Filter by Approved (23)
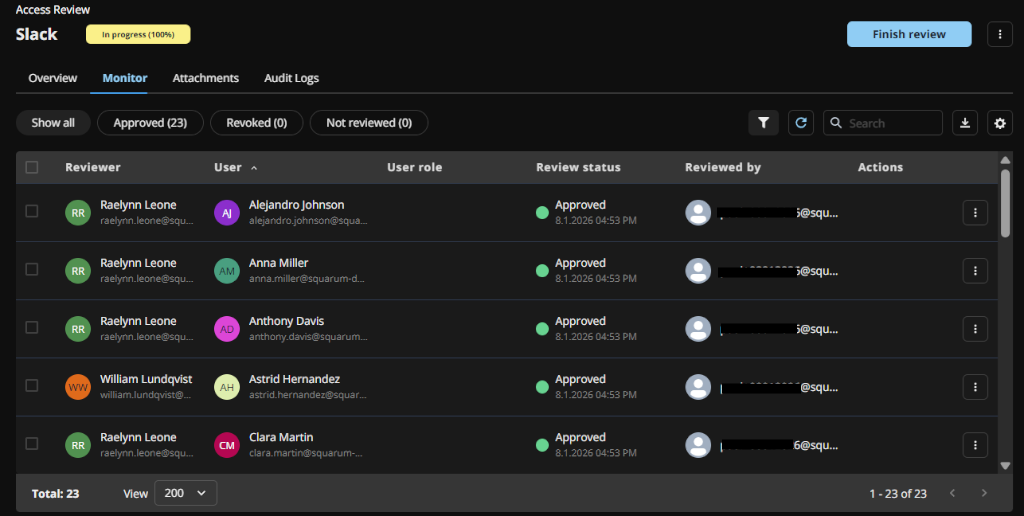The width and height of the screenshot is (1024, 516). click(x=150, y=123)
